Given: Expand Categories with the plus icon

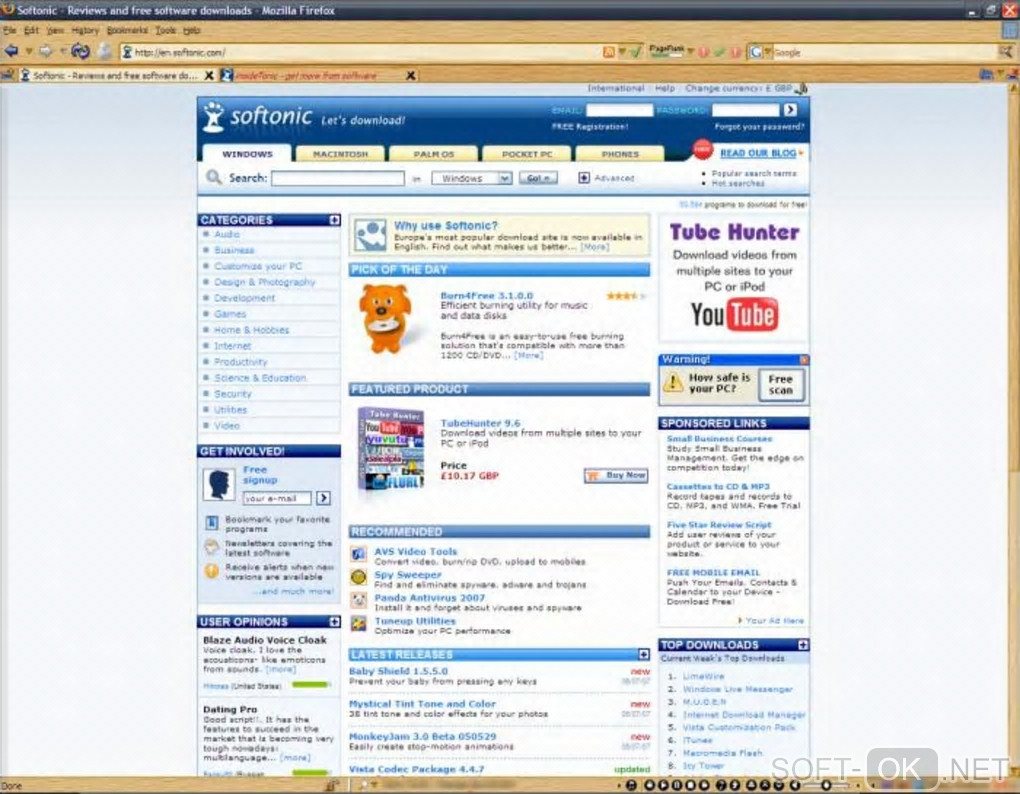Looking at the screenshot, I should pos(334,220).
